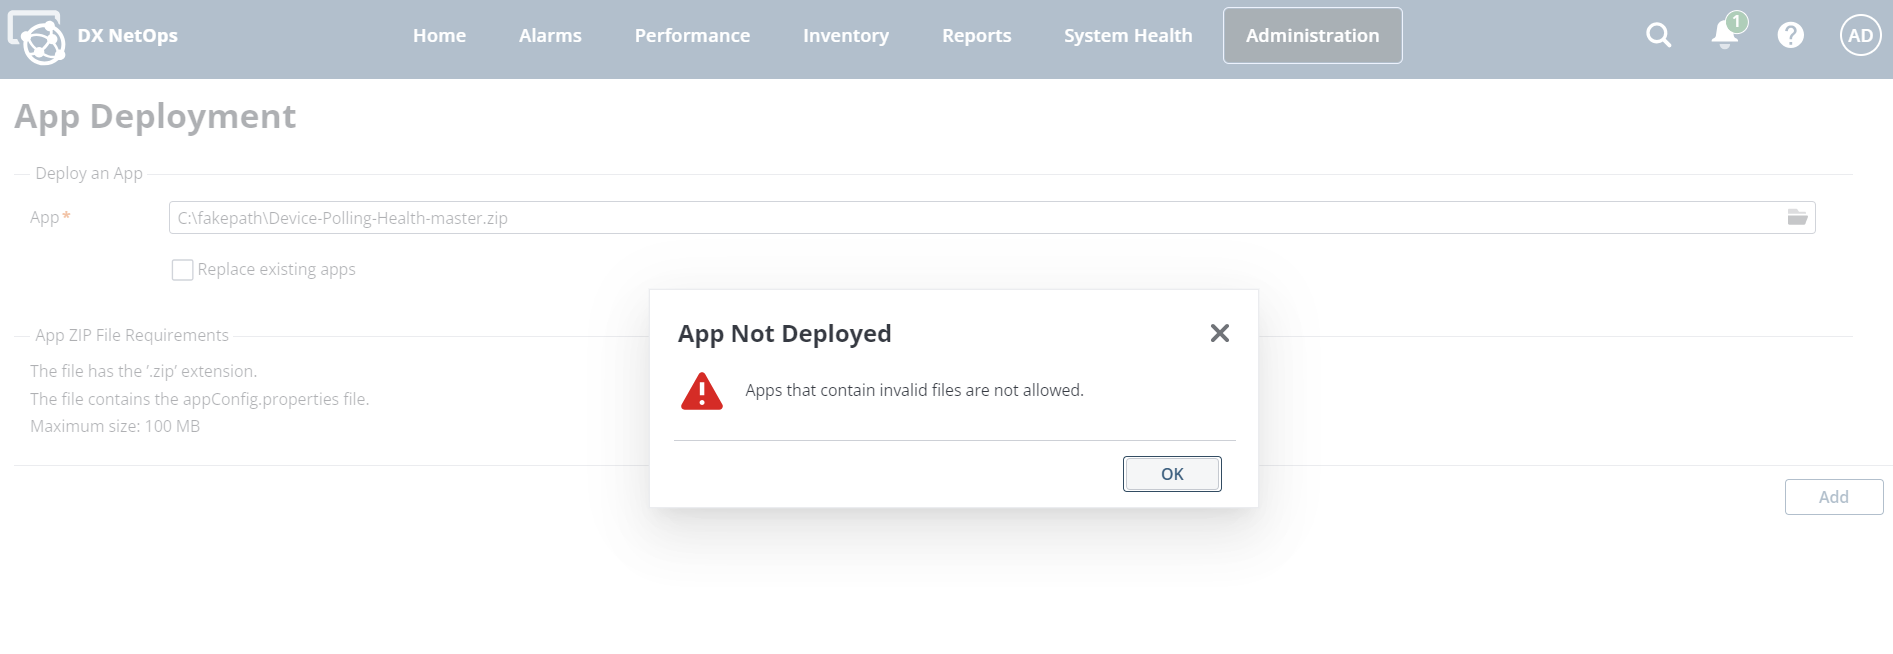The image size is (1893, 654).
Task: Open the AD user avatar menu
Action: 1860,36
